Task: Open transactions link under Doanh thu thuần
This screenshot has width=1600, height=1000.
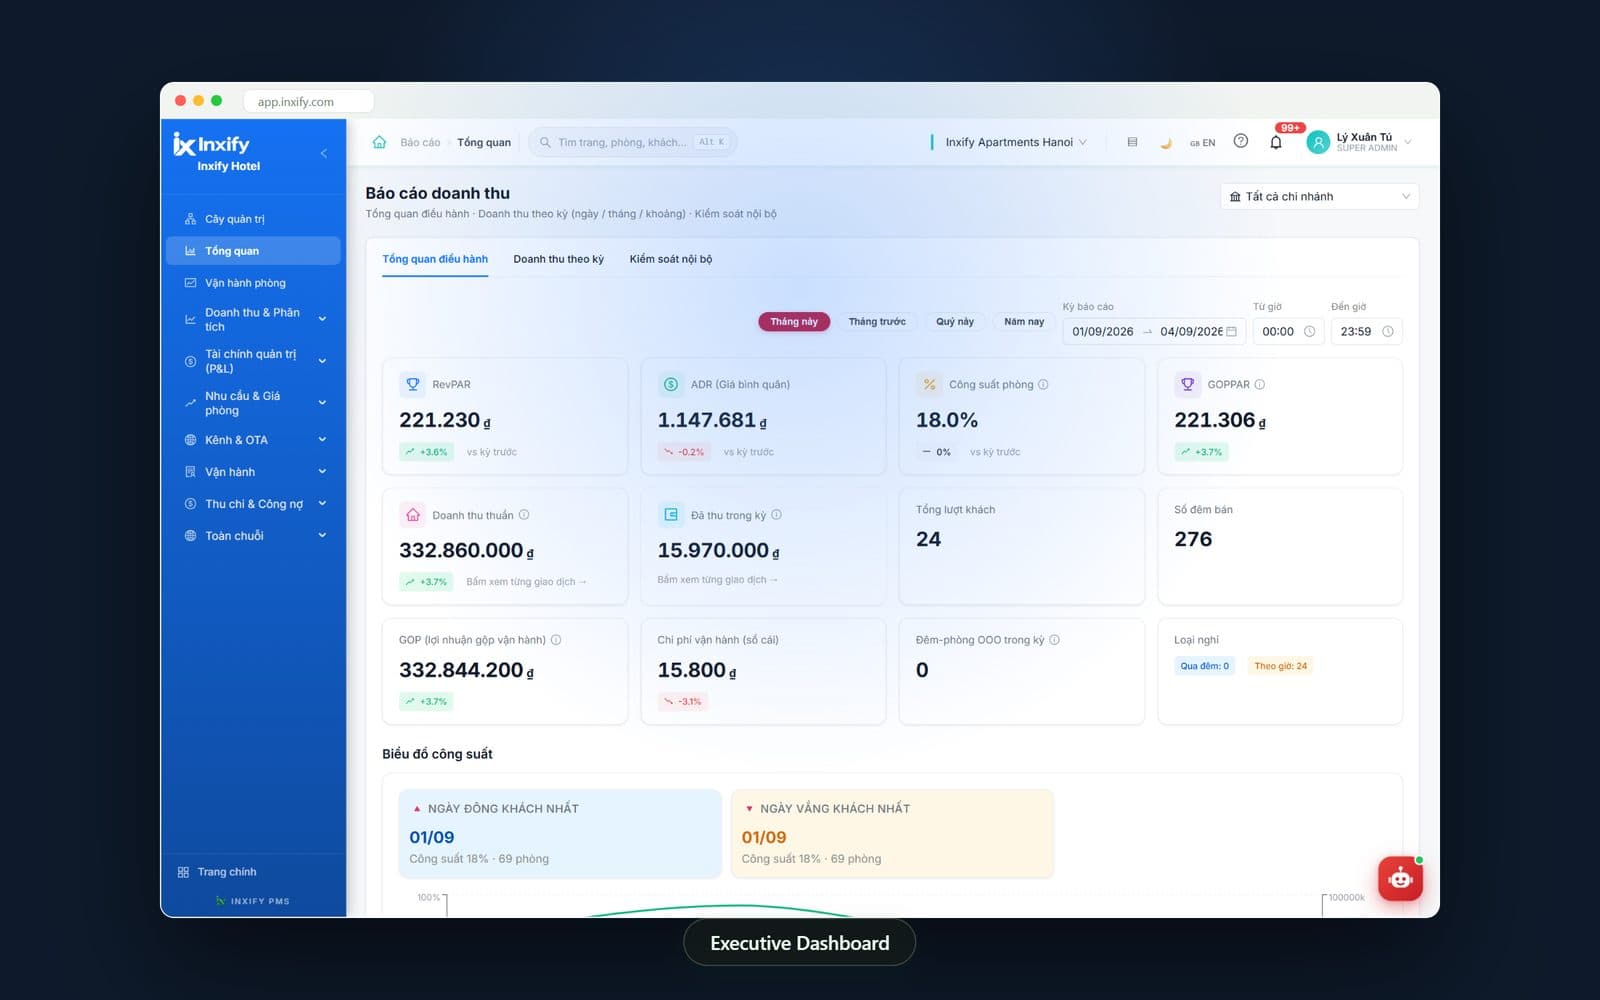Action: [x=526, y=582]
